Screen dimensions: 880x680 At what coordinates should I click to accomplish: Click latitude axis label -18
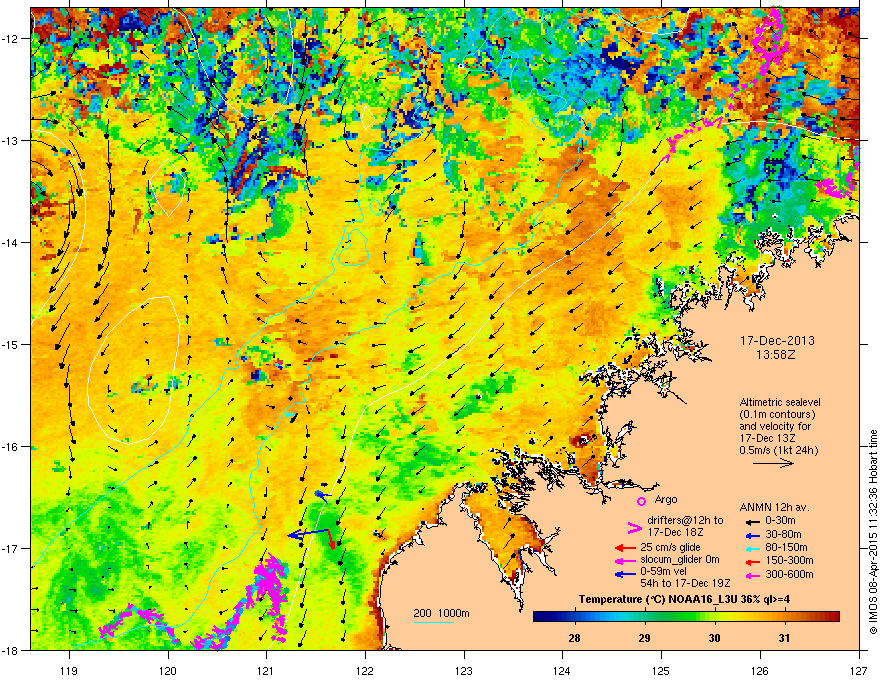[11, 650]
